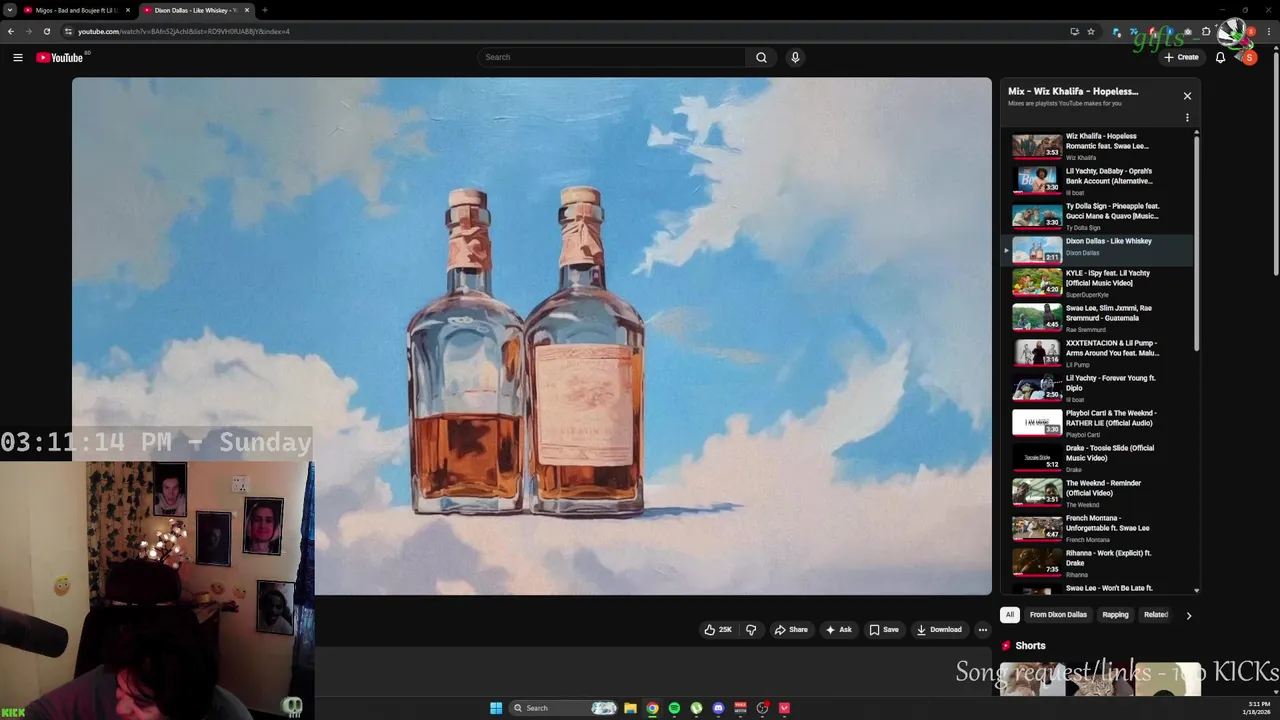Click the browser address bar URL
The image size is (1280, 720).
click(x=183, y=31)
